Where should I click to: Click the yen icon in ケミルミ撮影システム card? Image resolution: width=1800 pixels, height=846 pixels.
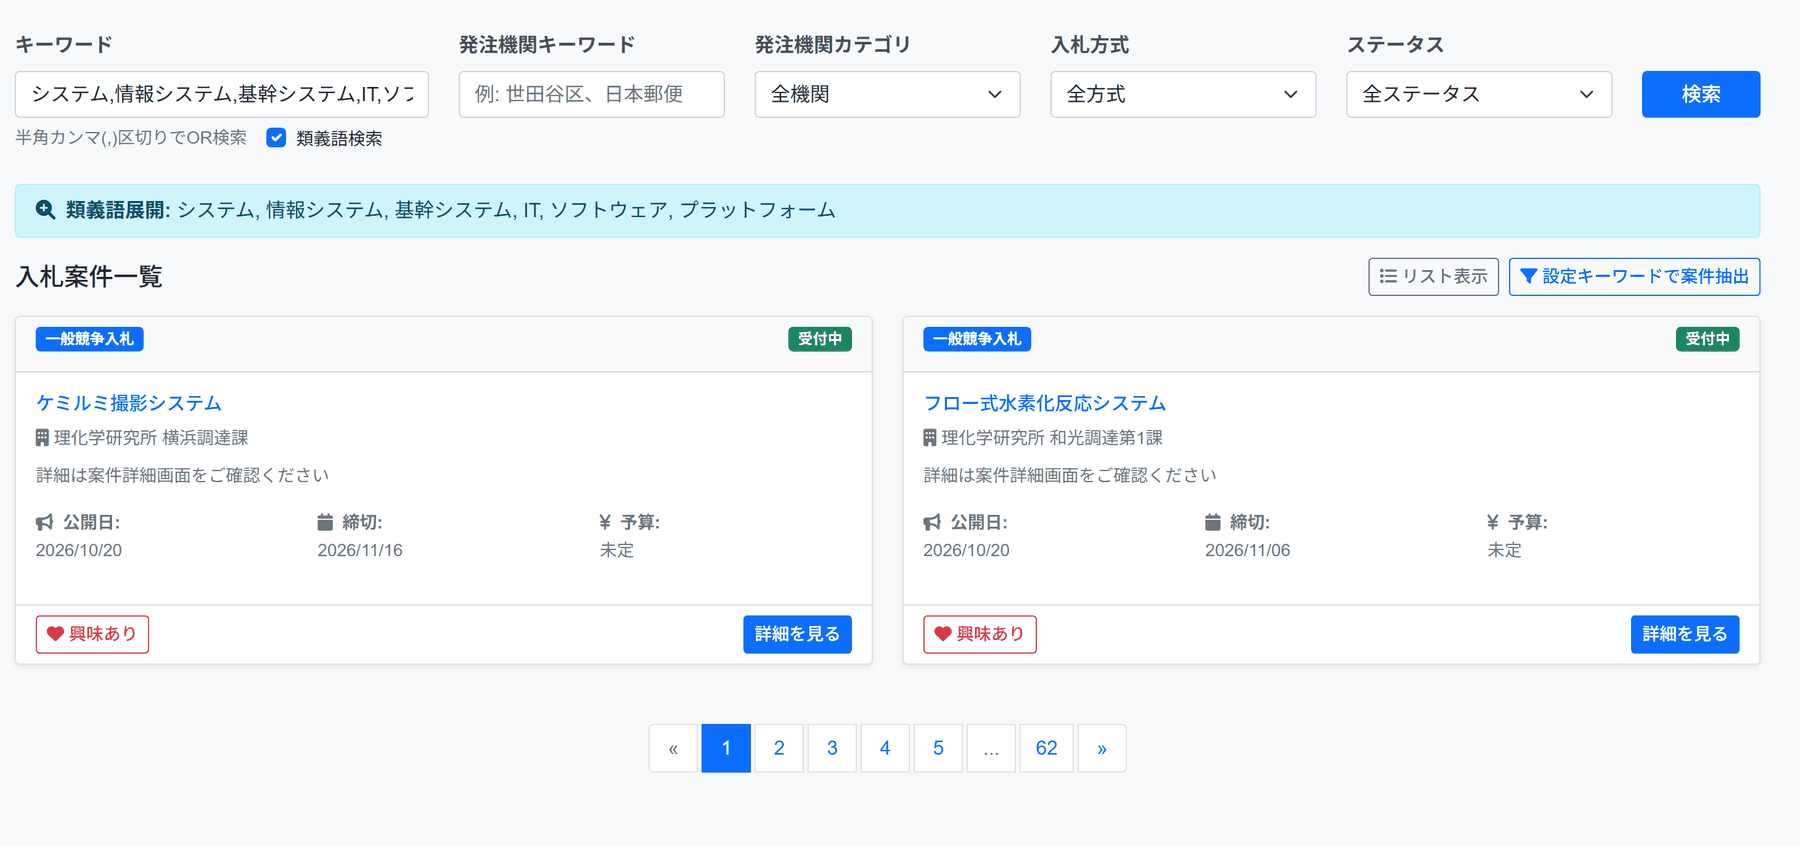[605, 522]
